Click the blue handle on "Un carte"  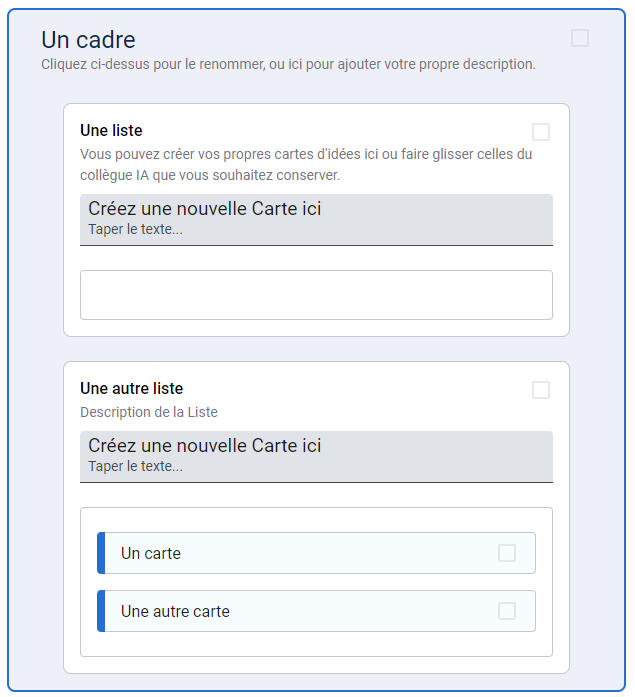(101, 553)
